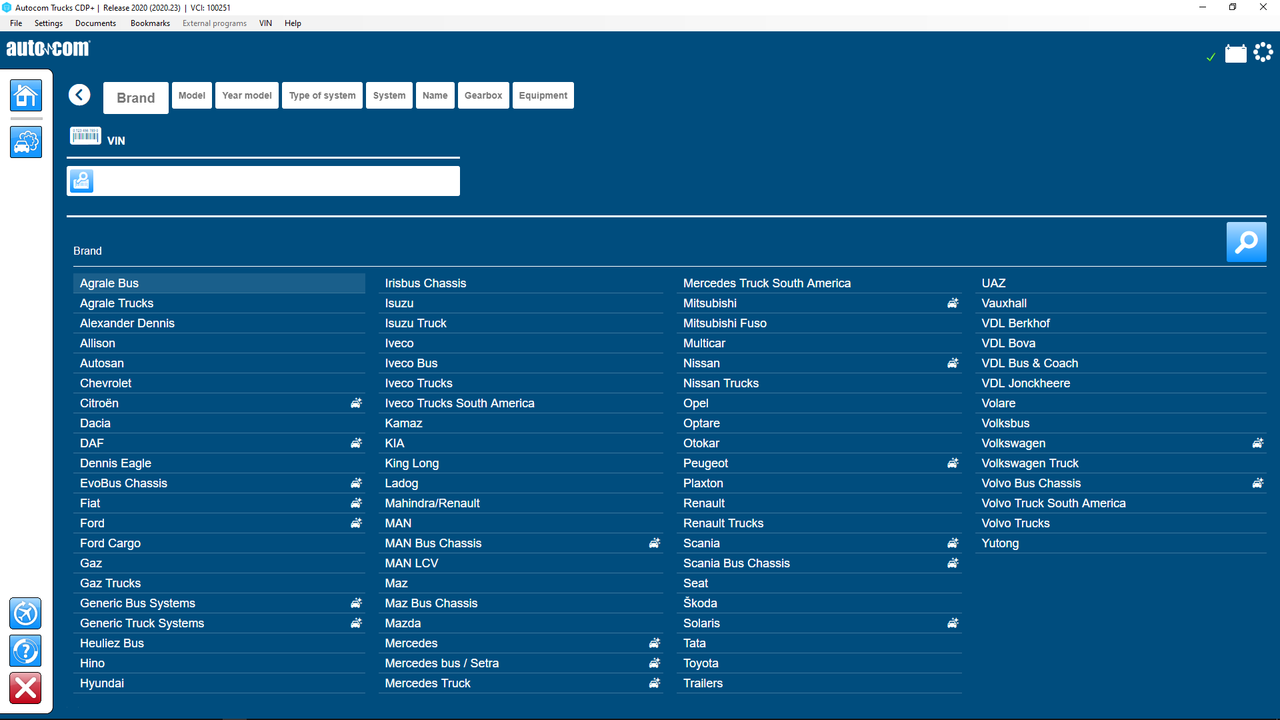Open the Help menu
Viewport: 1280px width, 720px height.
coord(293,23)
